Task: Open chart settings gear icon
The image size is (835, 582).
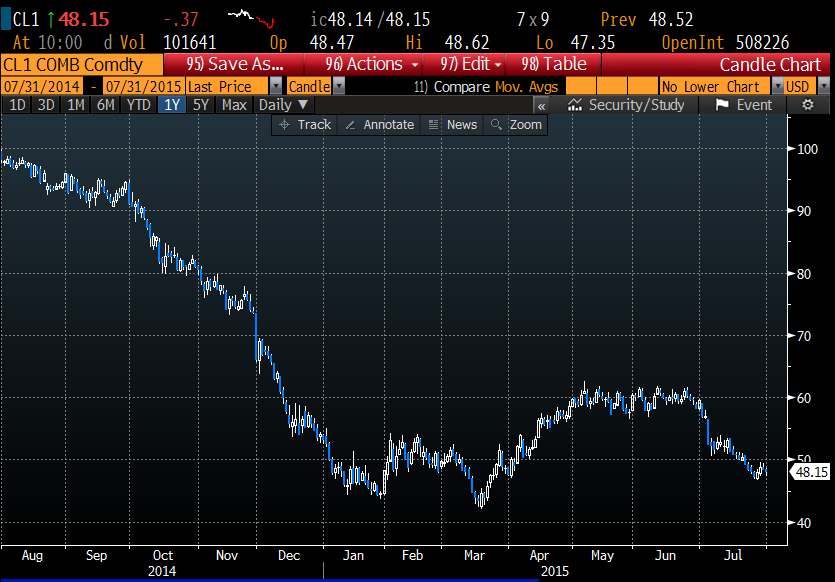Action: point(808,105)
